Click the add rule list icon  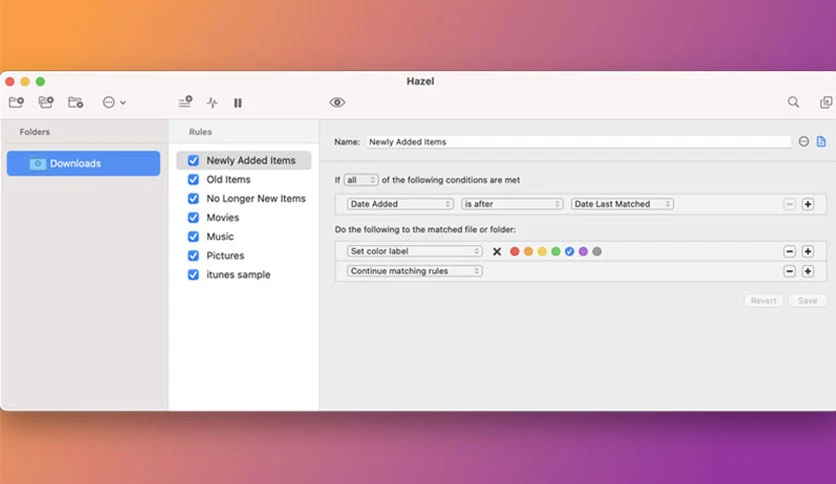(185, 102)
